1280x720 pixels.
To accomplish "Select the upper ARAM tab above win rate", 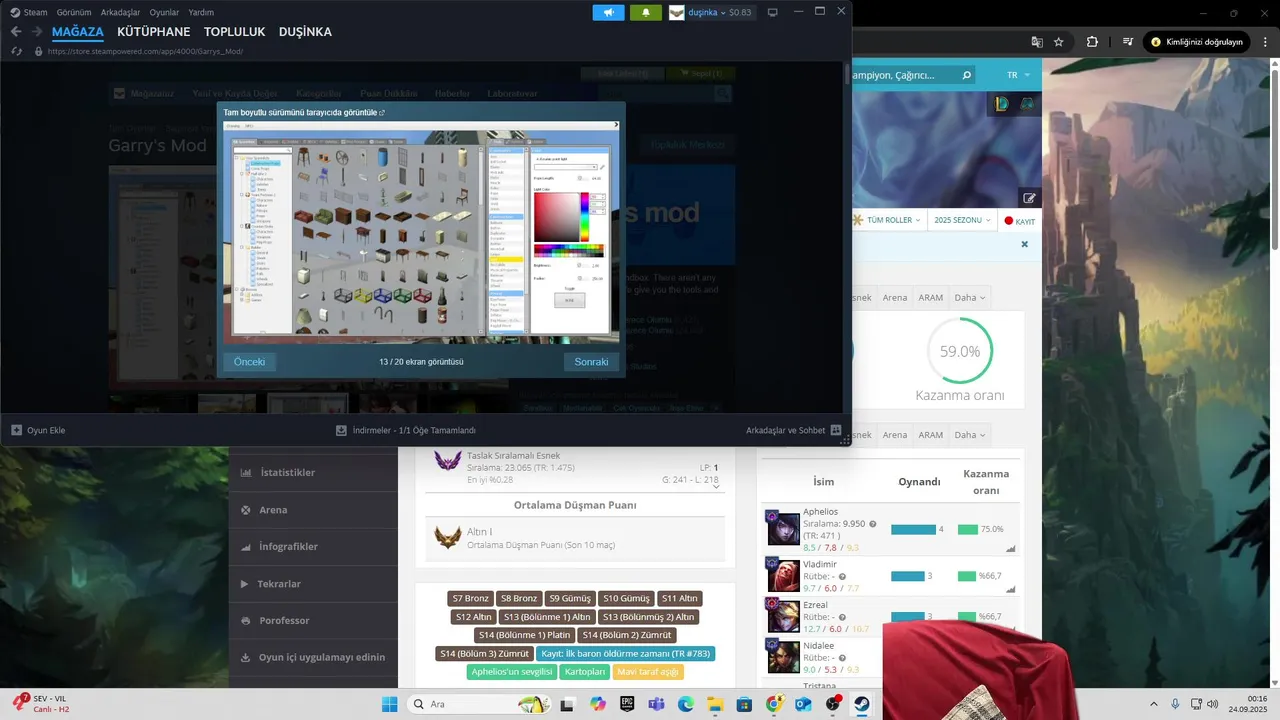I will [x=931, y=297].
